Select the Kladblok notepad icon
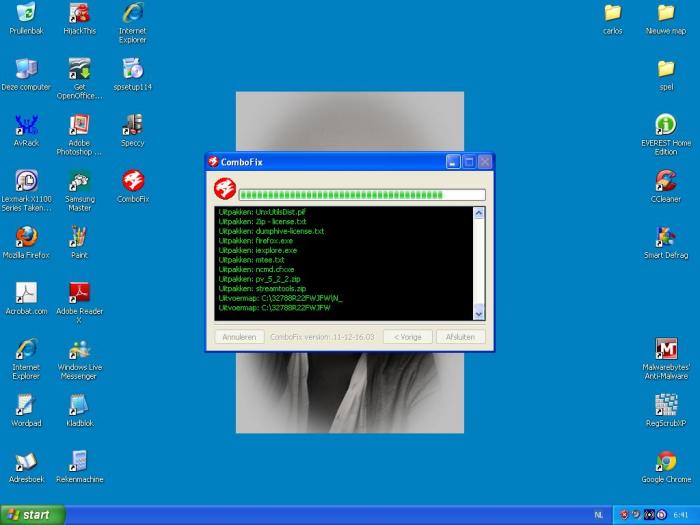The width and height of the screenshot is (700, 525). [x=79, y=411]
